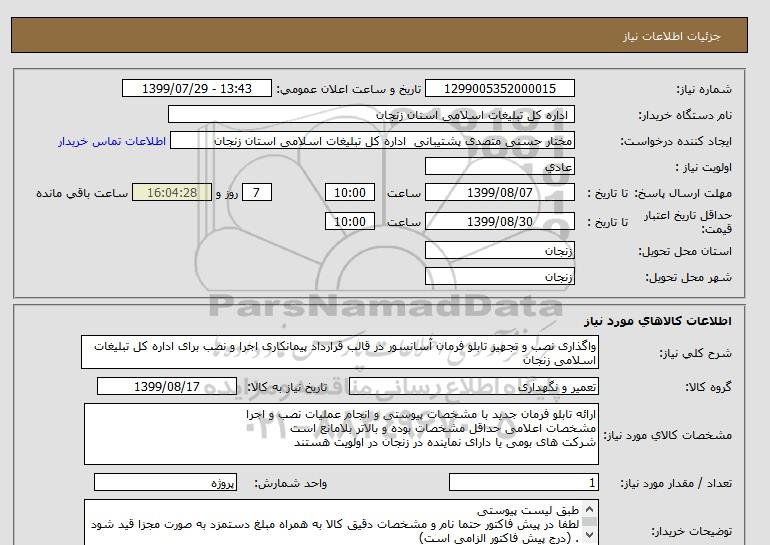The height and width of the screenshot is (545, 770).
Task: Click remaining days field showing 7
Action: pos(256,192)
